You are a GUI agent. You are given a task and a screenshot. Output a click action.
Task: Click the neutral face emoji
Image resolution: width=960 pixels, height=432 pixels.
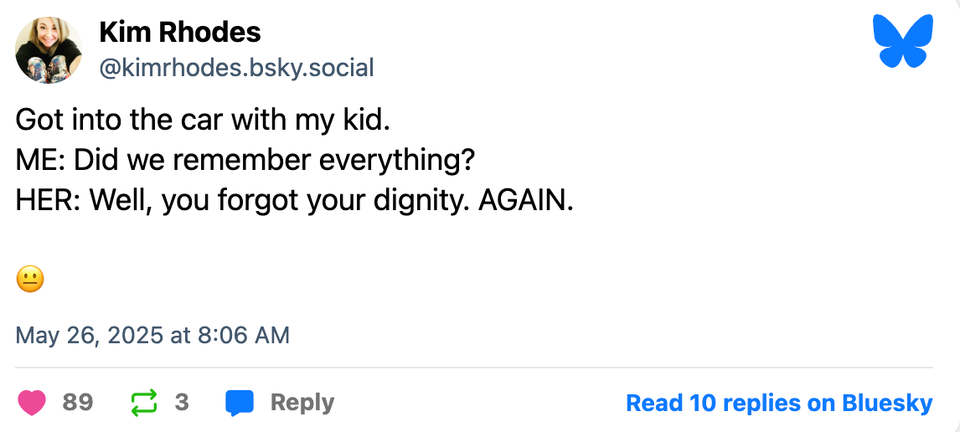30,280
